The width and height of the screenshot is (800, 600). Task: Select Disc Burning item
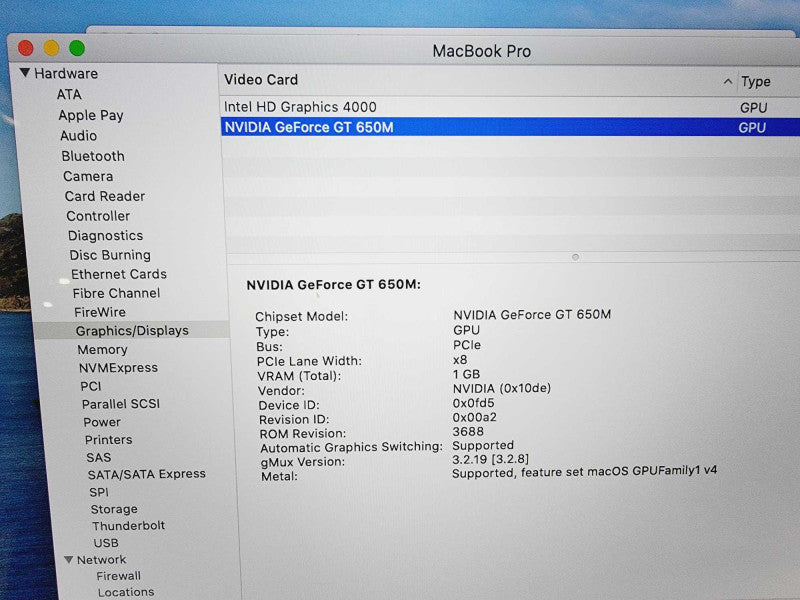pyautogui.click(x=110, y=255)
